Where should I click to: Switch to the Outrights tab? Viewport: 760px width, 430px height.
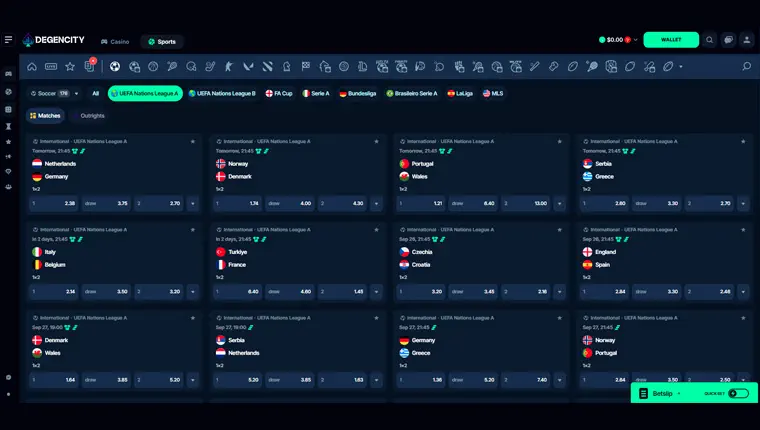tap(88, 116)
